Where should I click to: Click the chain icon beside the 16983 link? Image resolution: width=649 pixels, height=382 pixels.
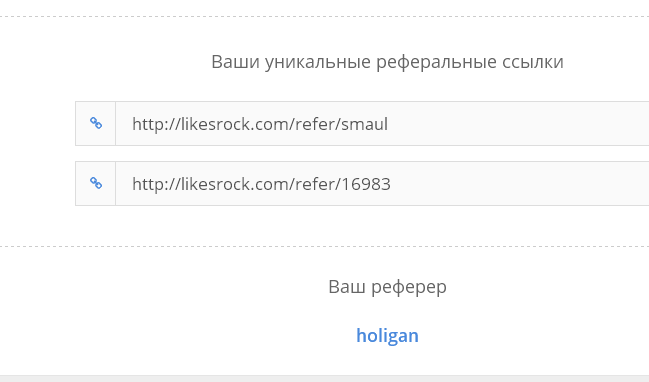click(96, 183)
